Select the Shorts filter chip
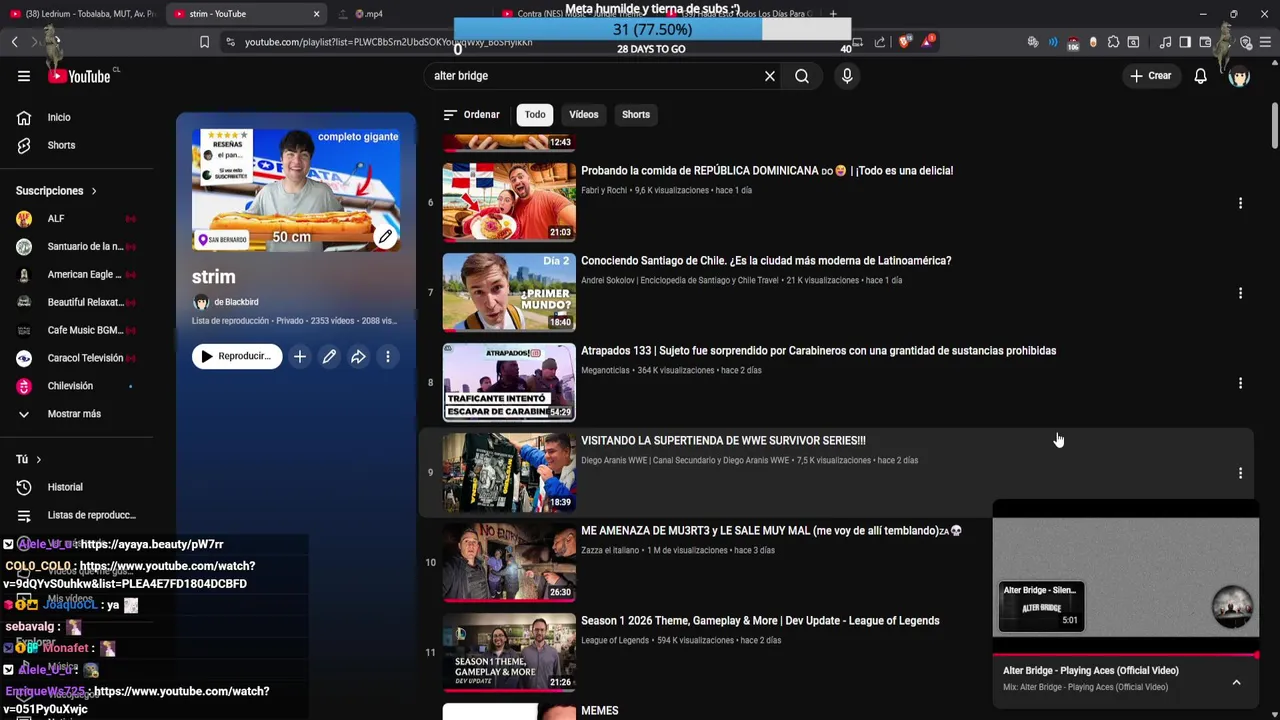1280x720 pixels. pos(636,114)
